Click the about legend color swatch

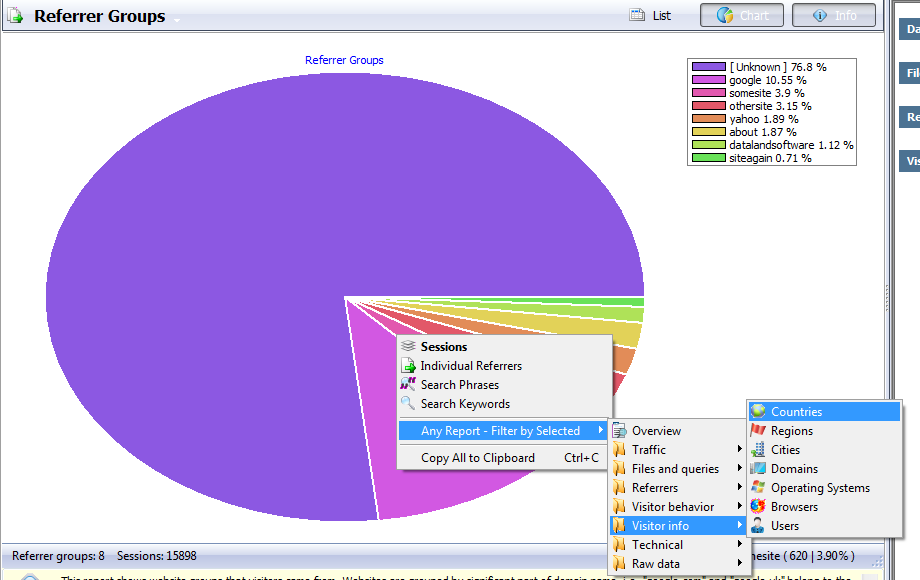[x=709, y=132]
